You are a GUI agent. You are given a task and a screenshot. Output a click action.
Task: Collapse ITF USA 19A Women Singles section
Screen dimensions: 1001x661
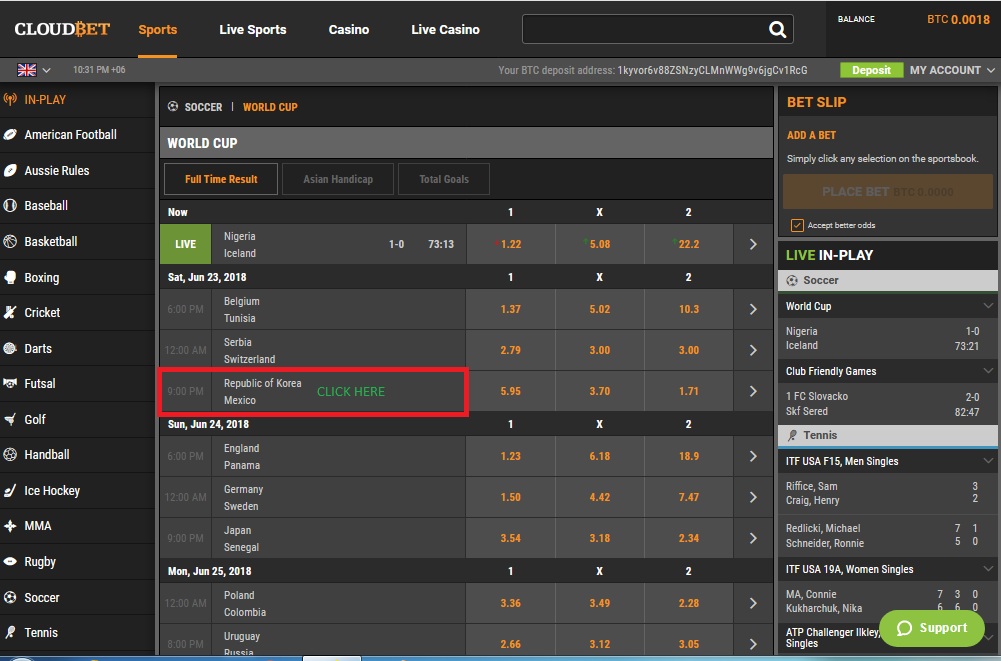click(988, 568)
